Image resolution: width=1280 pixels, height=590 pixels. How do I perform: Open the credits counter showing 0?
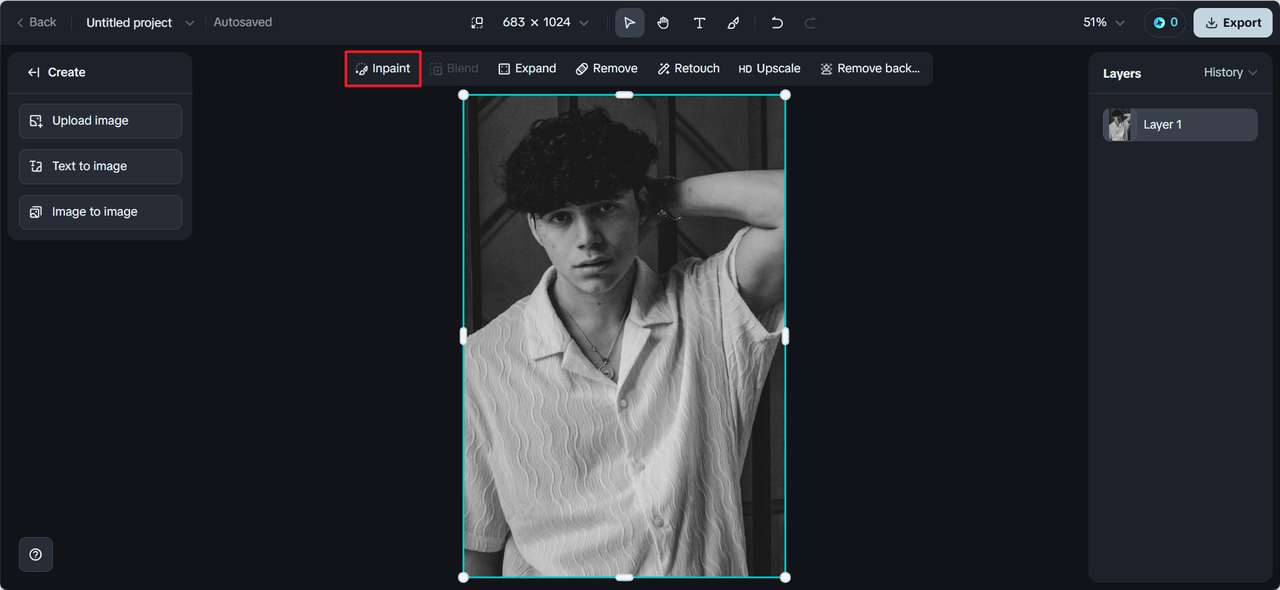pyautogui.click(x=1165, y=22)
